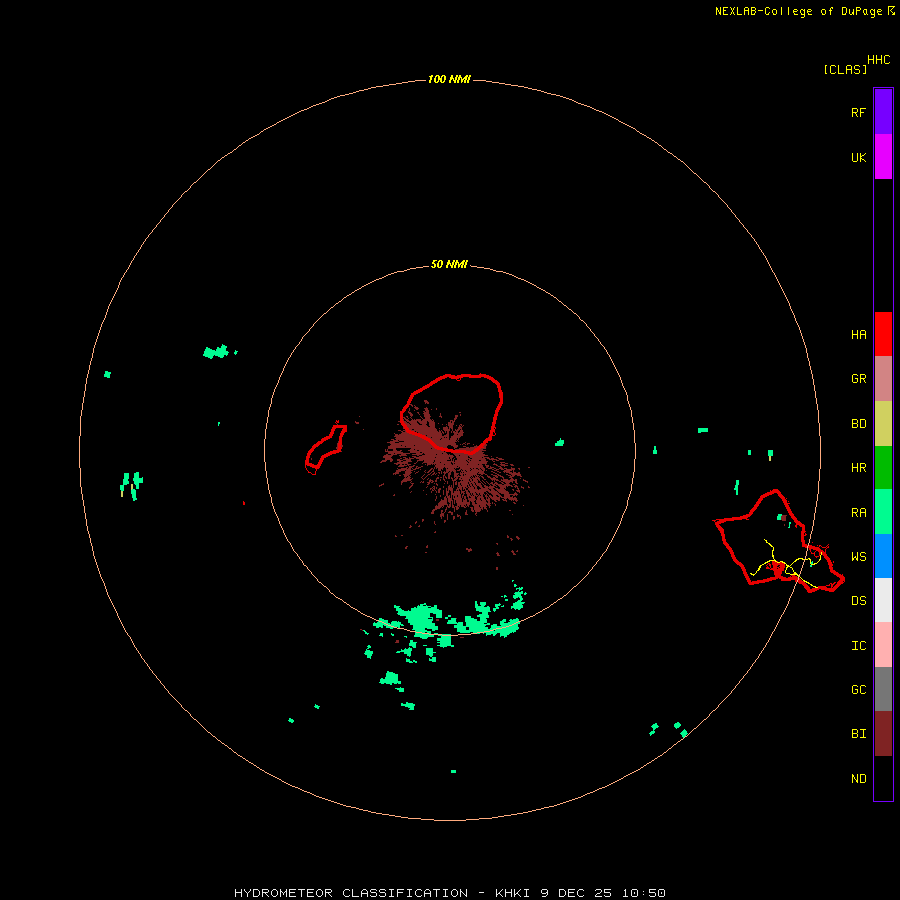900x900 pixels.
Task: Click the KHKI station identifier
Action: click(512, 893)
